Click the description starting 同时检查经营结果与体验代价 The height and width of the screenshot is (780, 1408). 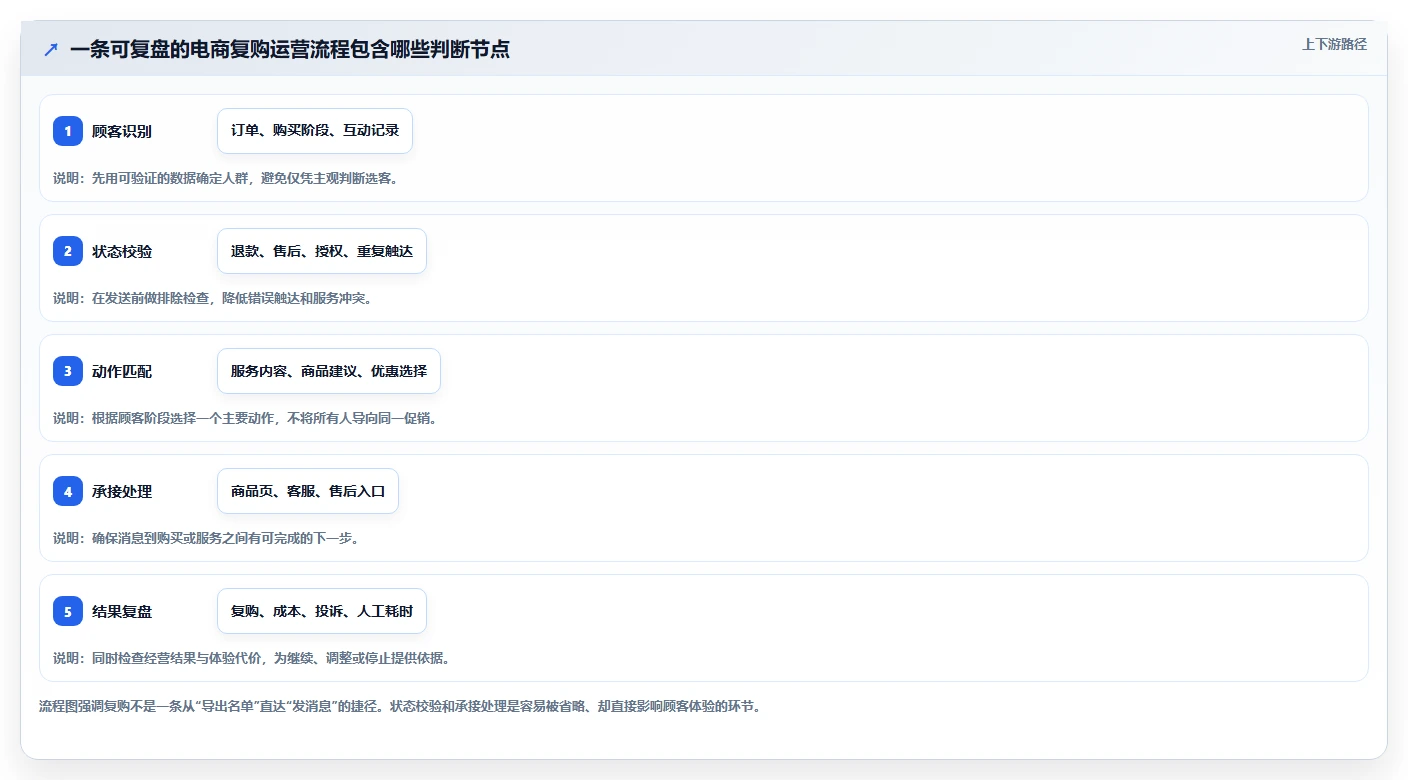tap(251, 658)
